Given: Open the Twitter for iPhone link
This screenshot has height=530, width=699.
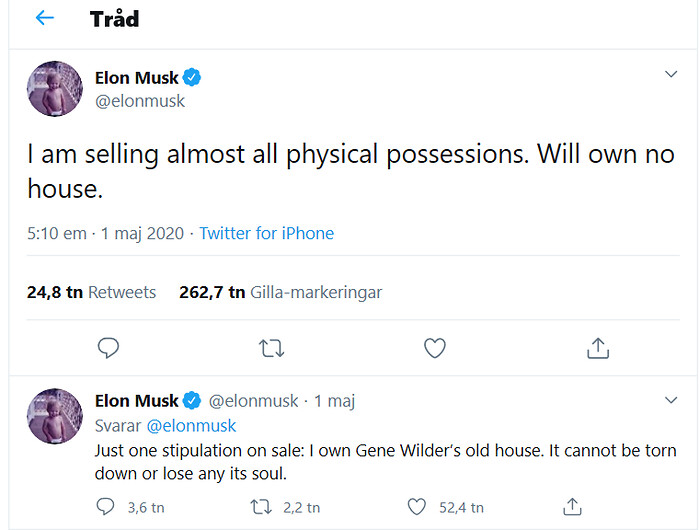Looking at the screenshot, I should click(267, 234).
